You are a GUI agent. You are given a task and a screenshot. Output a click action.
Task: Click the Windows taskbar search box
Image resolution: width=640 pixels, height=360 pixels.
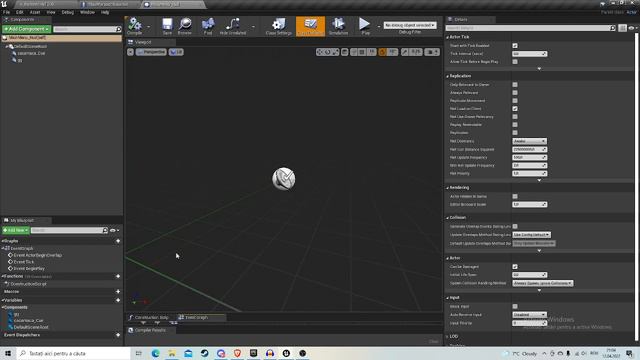click(73, 353)
